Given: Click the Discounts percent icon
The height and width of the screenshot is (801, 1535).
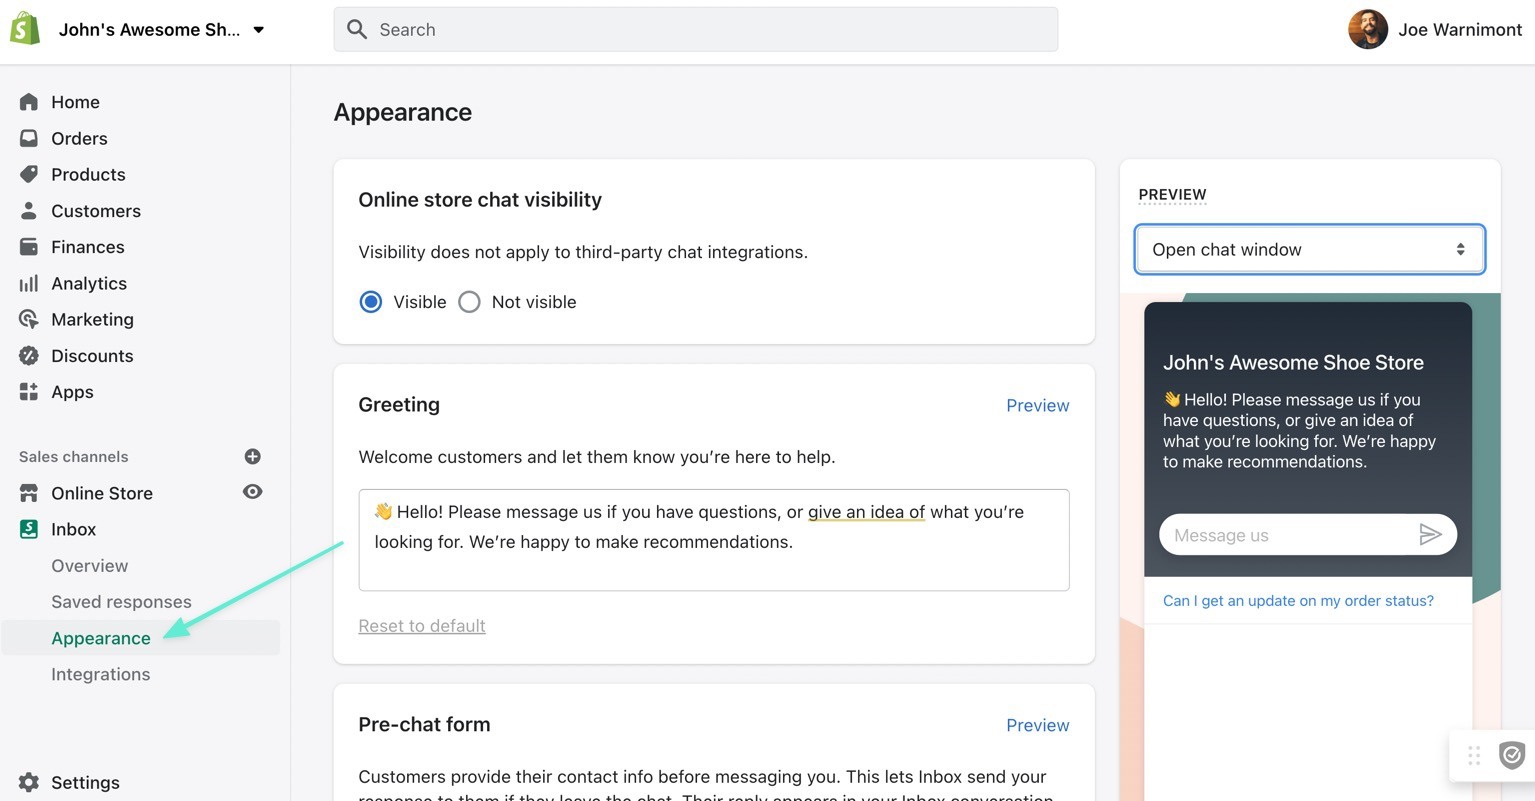Looking at the screenshot, I should pyautogui.click(x=29, y=356).
